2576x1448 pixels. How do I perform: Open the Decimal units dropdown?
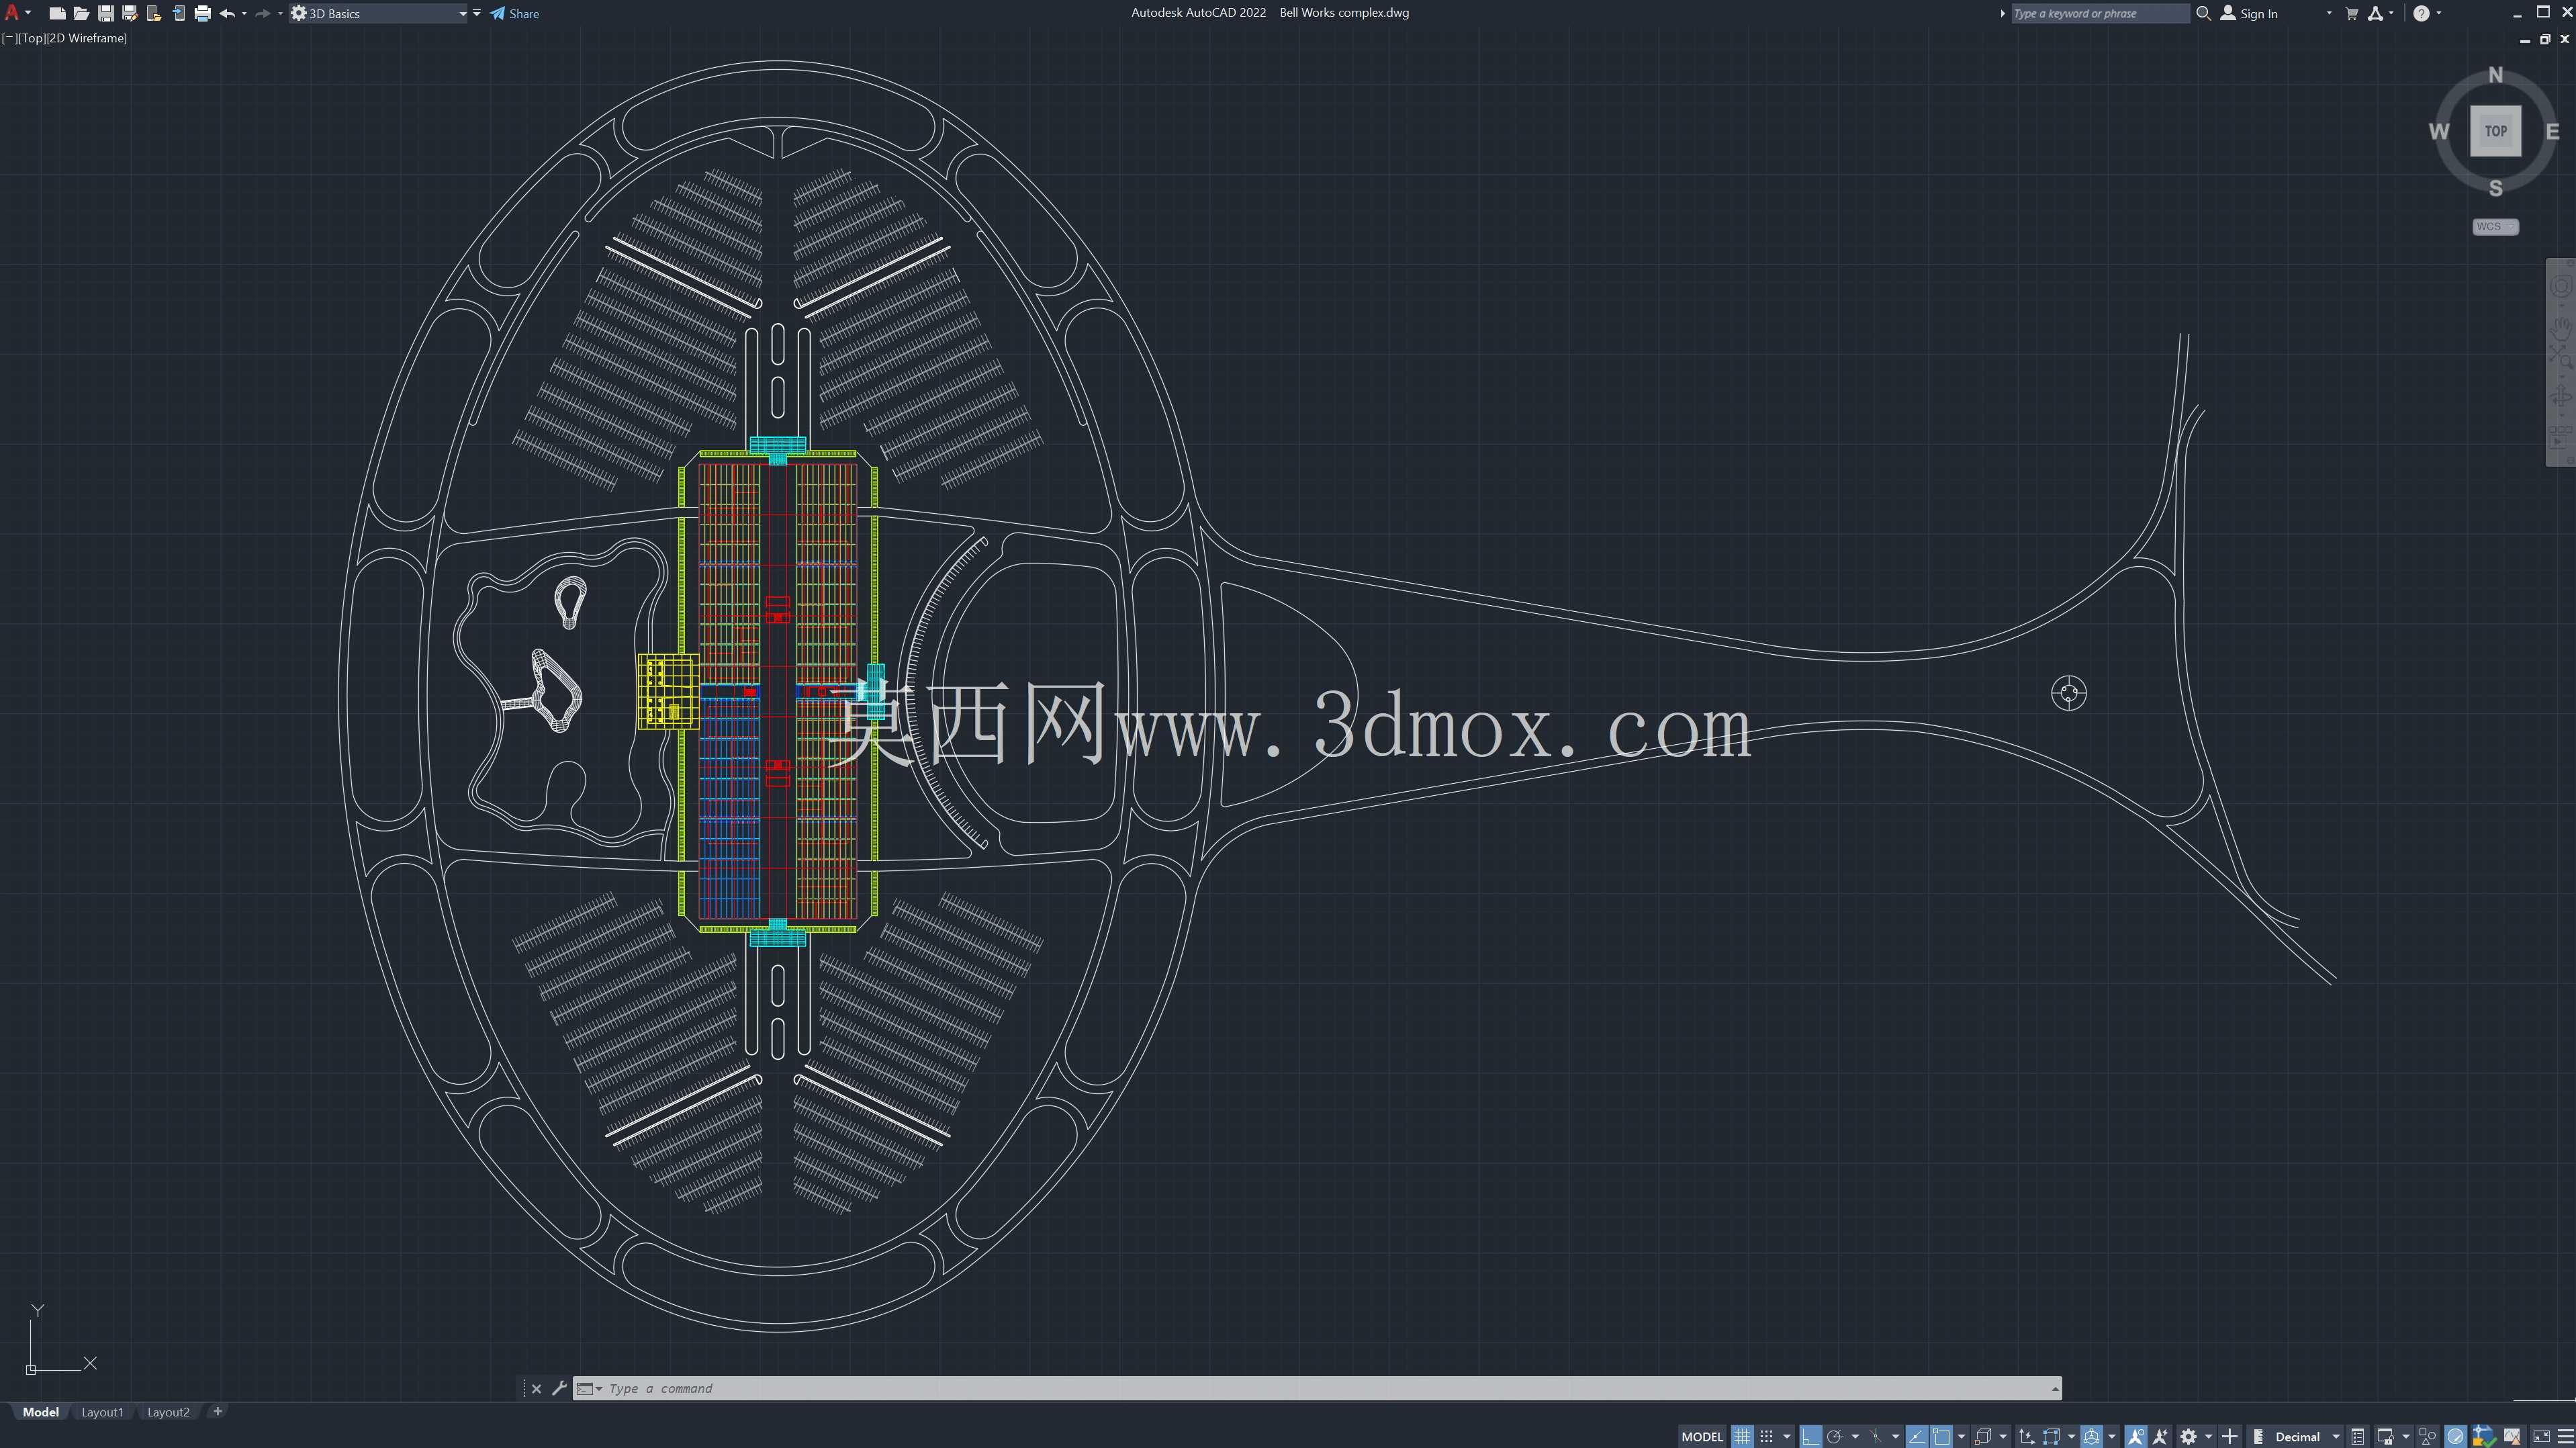click(2297, 1437)
